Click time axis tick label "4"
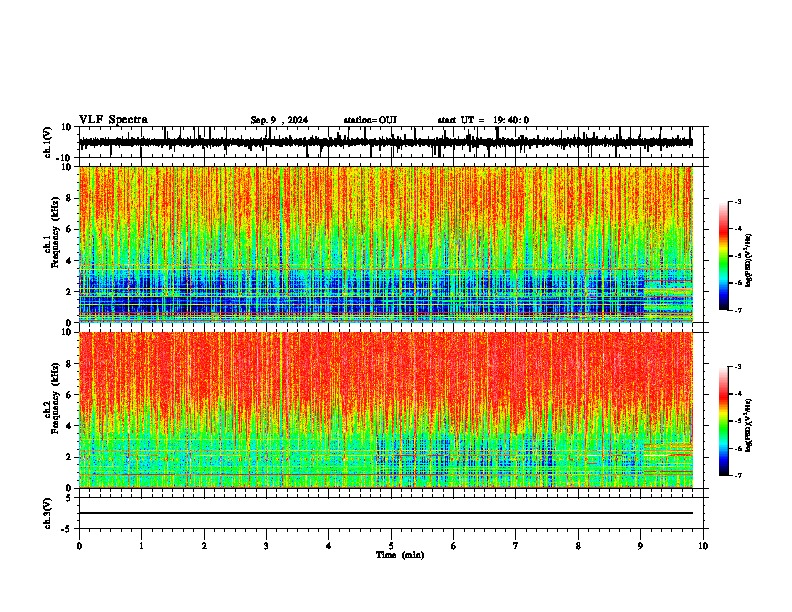The image size is (792, 612). pos(329,546)
